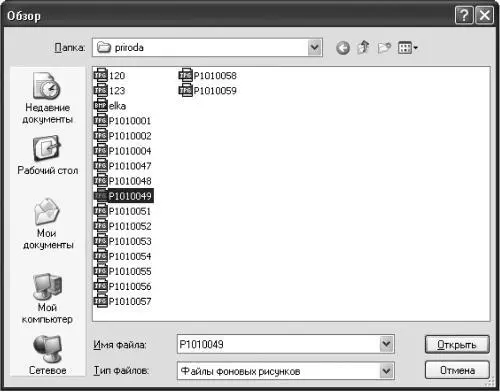
Task: Go up one folder level
Action: pyautogui.click(x=363, y=47)
